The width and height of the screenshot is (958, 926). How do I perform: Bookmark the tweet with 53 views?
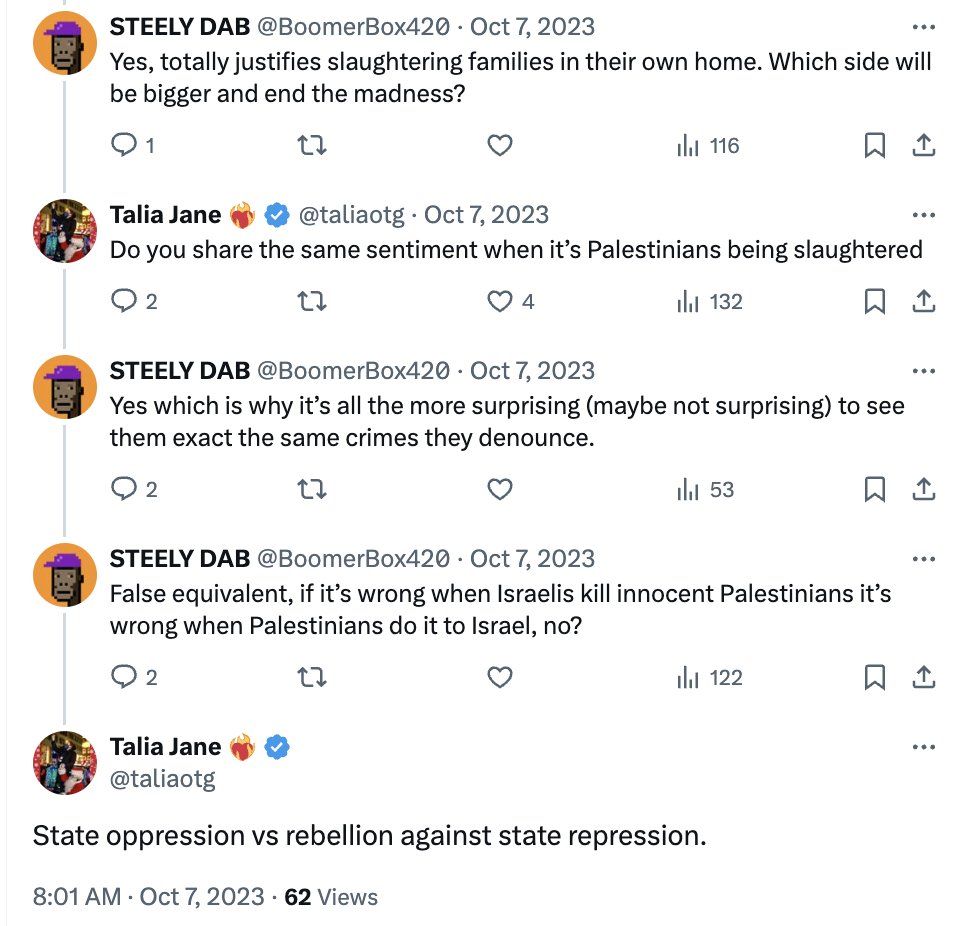[x=874, y=489]
